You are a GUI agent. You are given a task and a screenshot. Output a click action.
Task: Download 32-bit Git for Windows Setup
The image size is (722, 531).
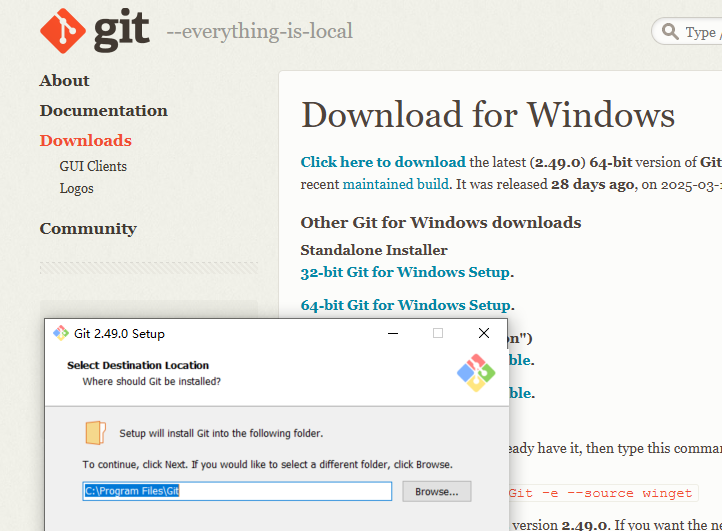[x=405, y=272]
